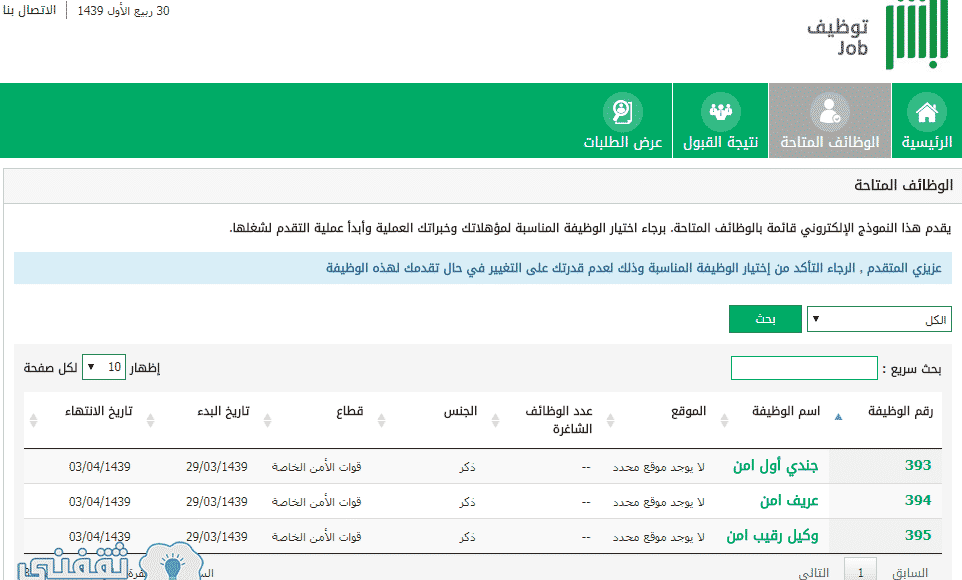Click the view applications magnifier icon
Screen dimensions: 962x580
[622, 112]
